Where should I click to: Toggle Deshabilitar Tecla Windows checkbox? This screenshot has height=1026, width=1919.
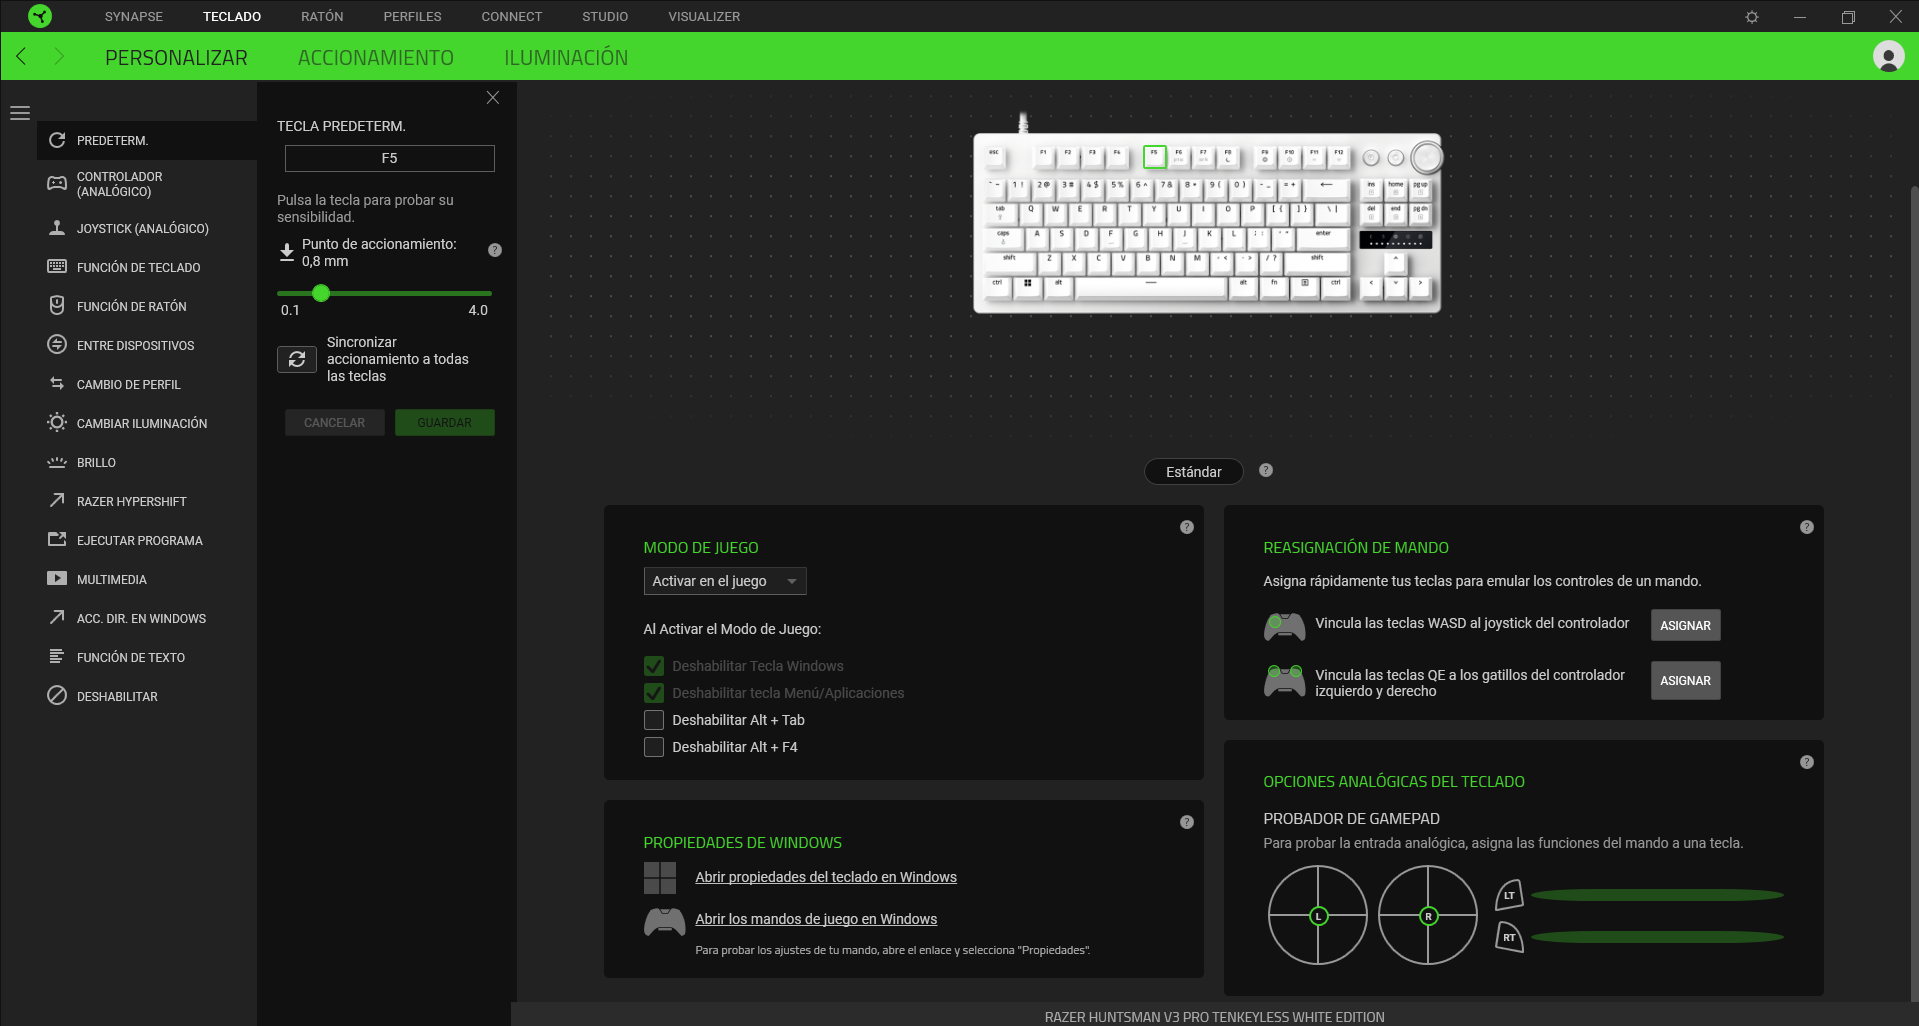pyautogui.click(x=654, y=666)
